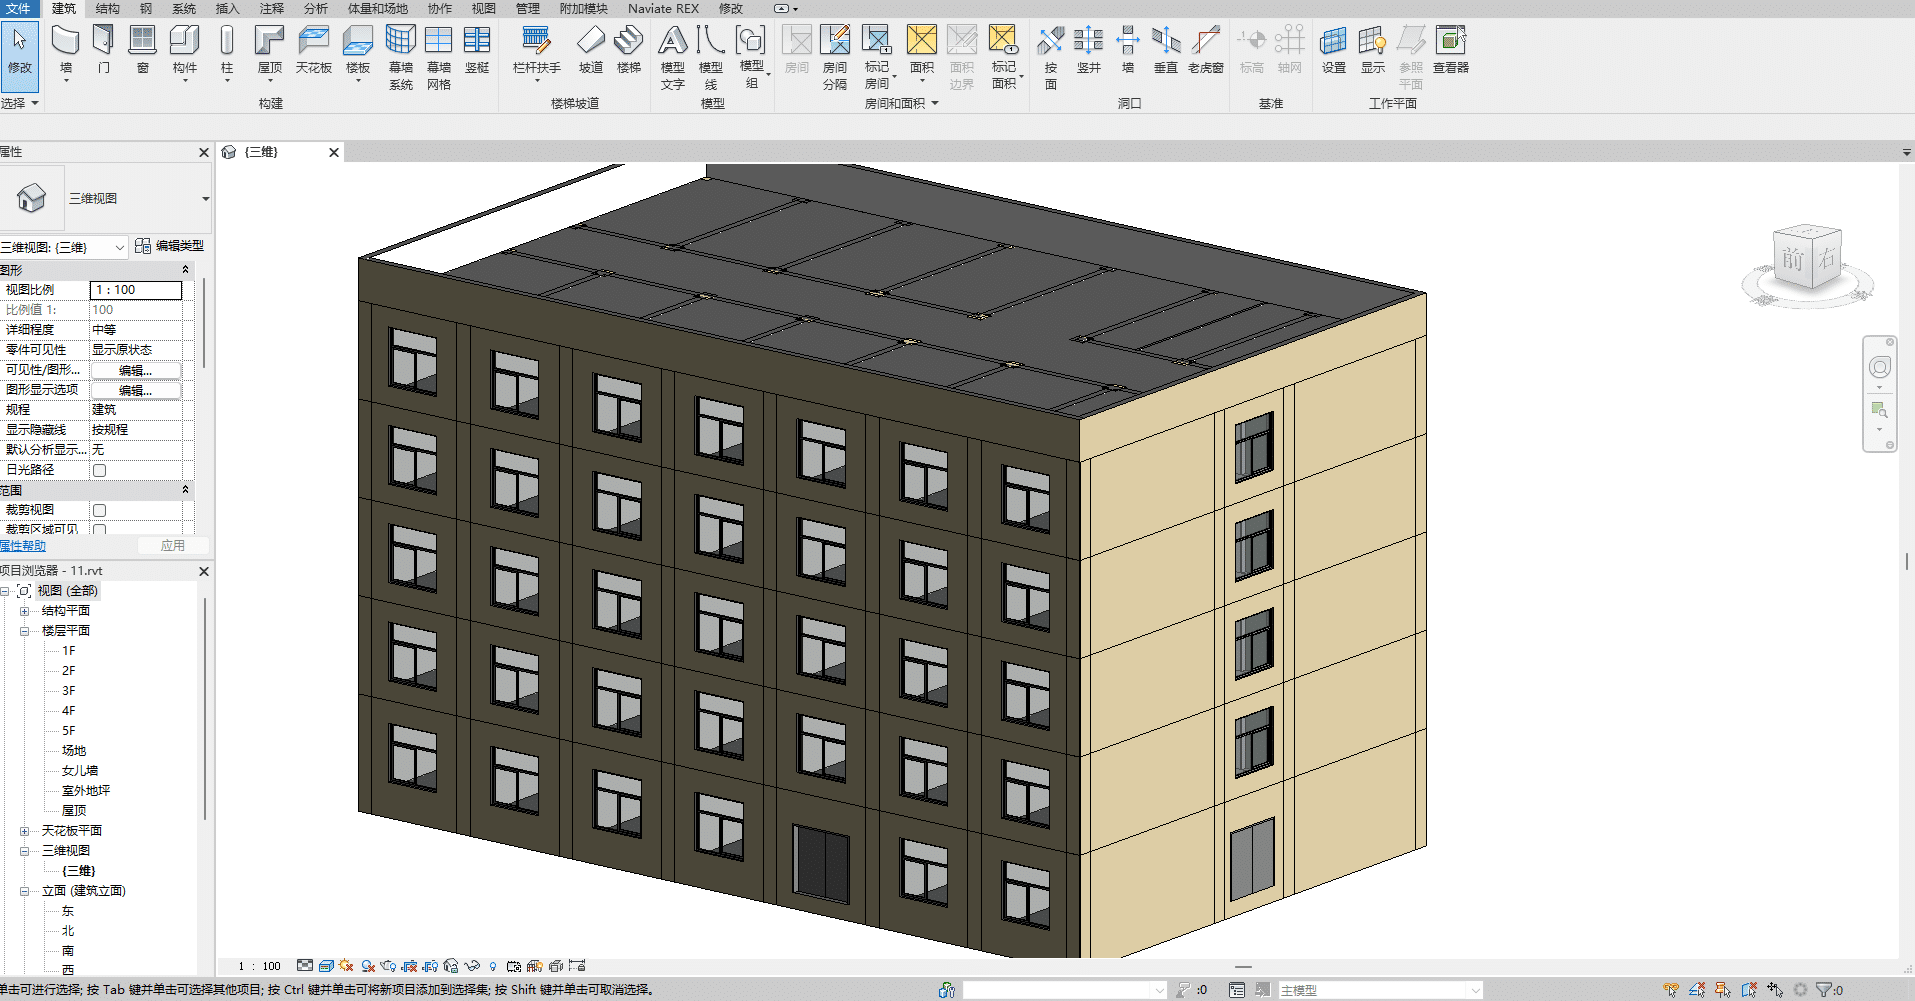Select the 面积 (Area) tool
Image resolution: width=1915 pixels, height=1001 pixels.
pos(922,52)
